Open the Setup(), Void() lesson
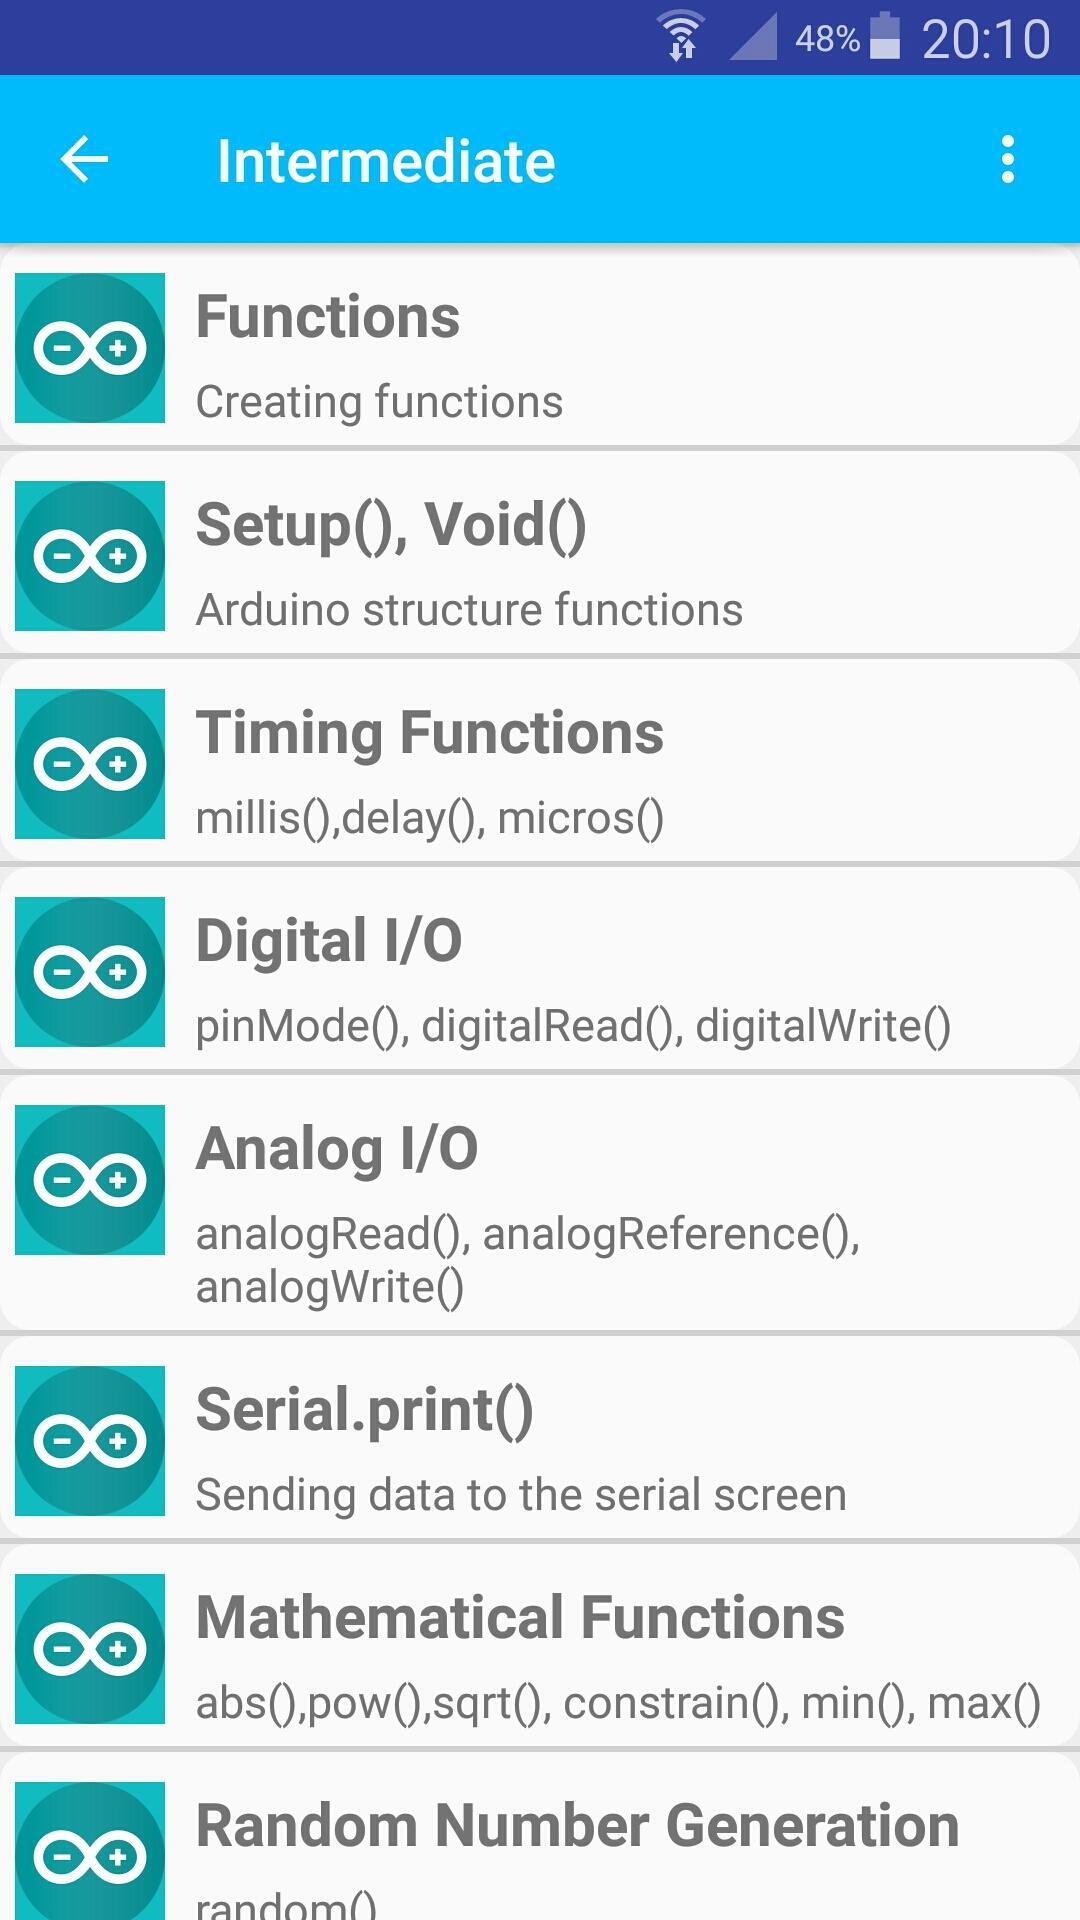 coord(391,526)
